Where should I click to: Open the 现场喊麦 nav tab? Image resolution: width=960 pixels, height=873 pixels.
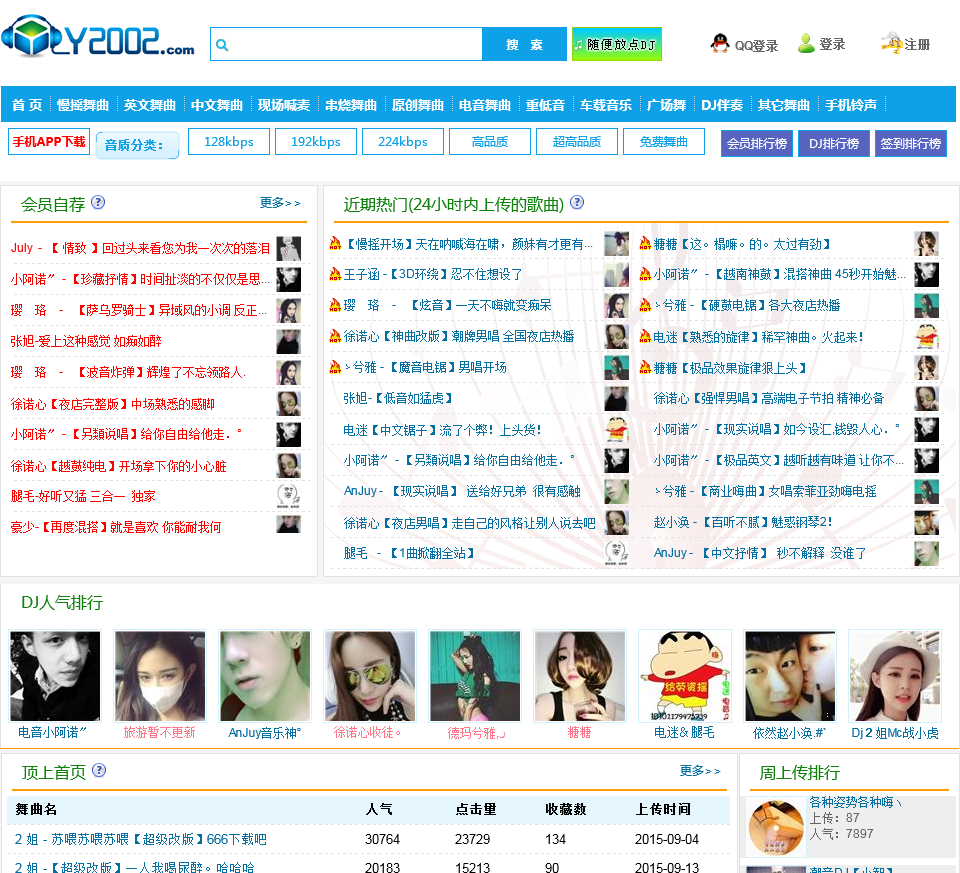click(x=284, y=105)
